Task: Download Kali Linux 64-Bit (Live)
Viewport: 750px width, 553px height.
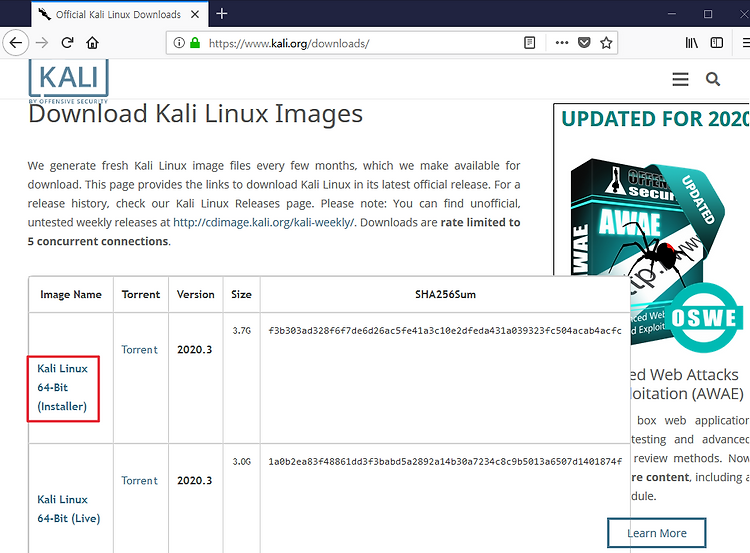Action: coord(69,509)
